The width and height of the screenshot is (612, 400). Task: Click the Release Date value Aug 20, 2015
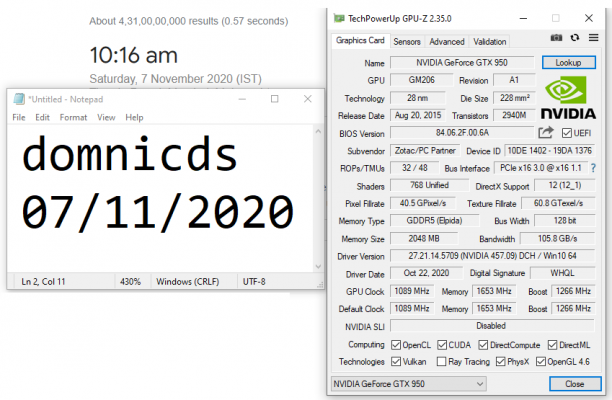point(418,116)
